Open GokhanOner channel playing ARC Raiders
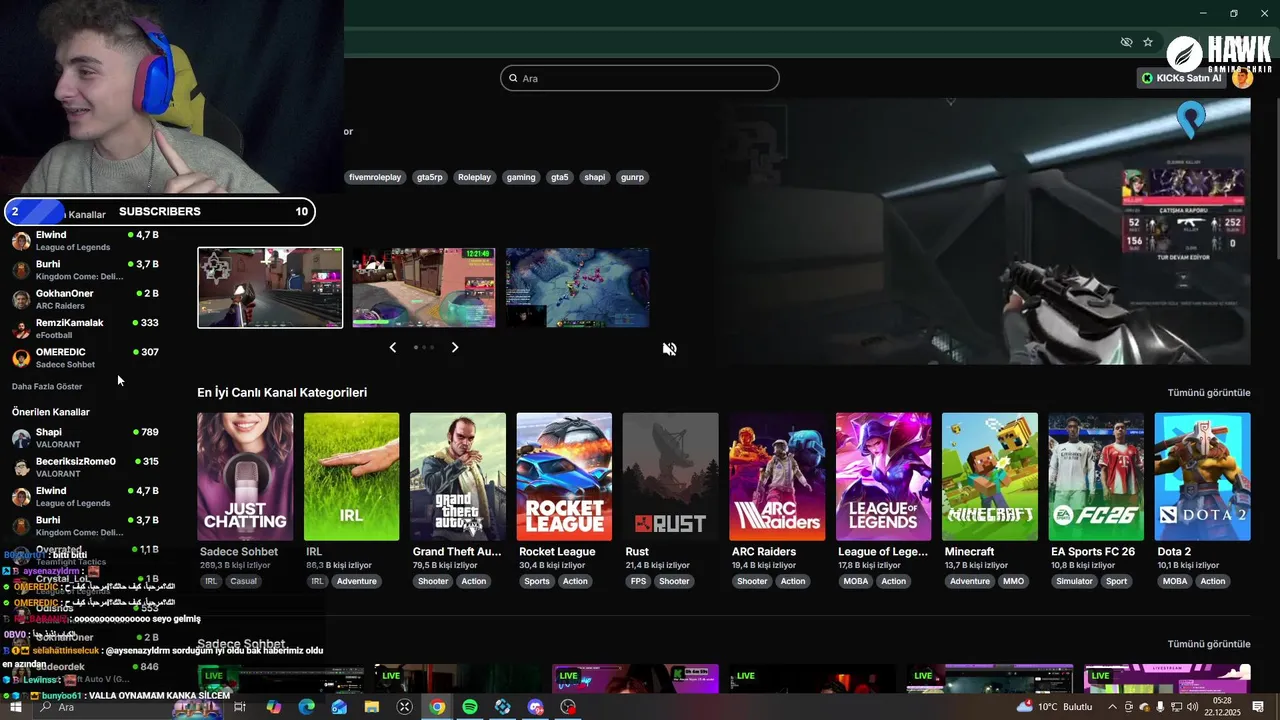Viewport: 1280px width, 720px height. 86,299
